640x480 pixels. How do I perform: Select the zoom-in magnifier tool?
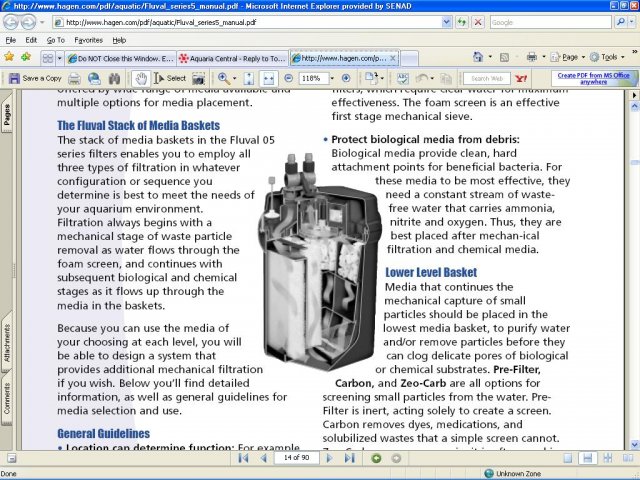224,78
